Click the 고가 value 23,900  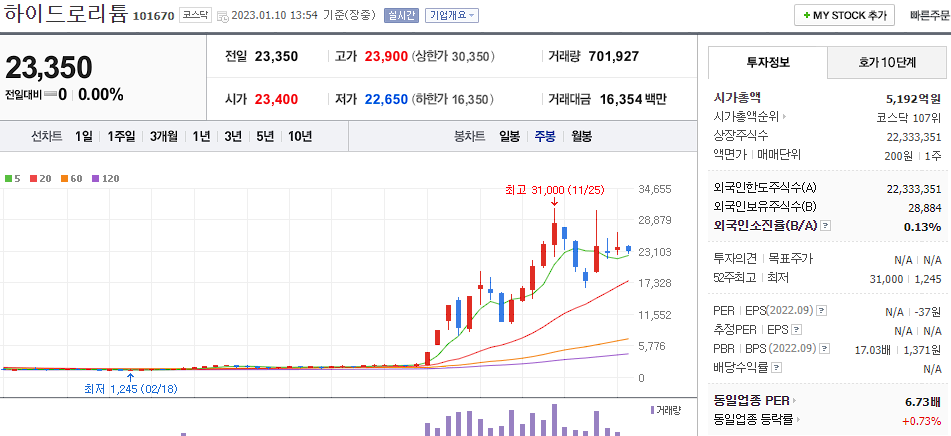(x=386, y=57)
